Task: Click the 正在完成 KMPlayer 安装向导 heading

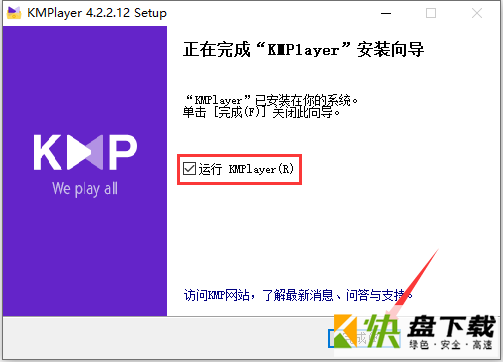Action: (x=304, y=50)
